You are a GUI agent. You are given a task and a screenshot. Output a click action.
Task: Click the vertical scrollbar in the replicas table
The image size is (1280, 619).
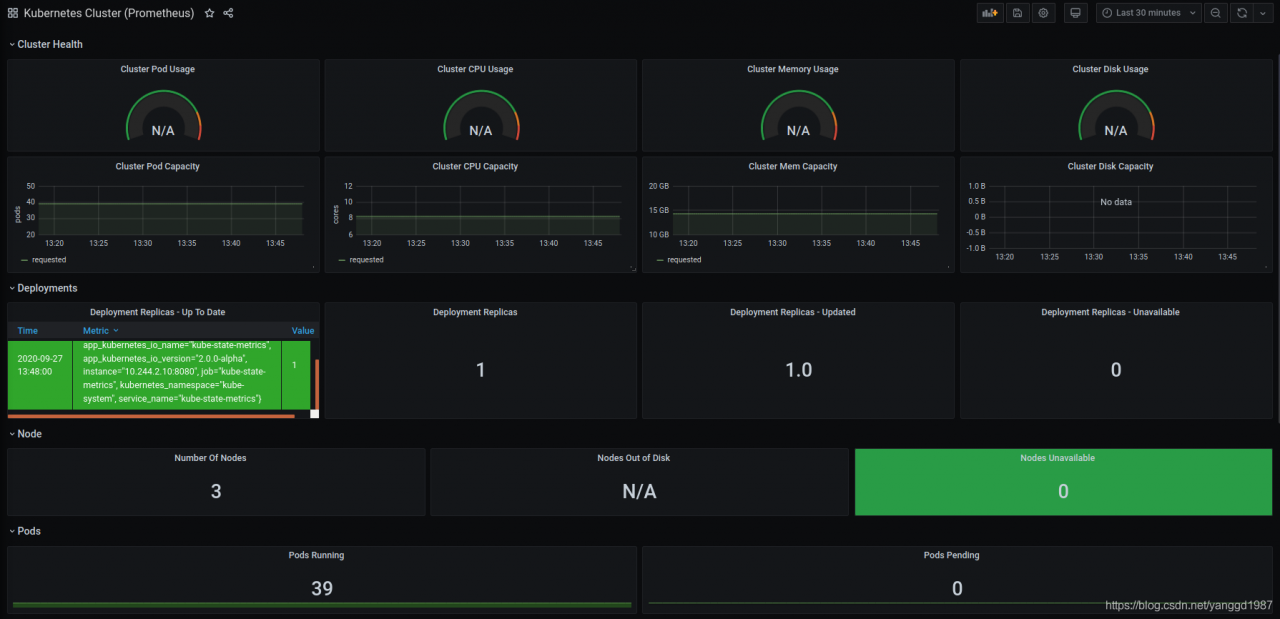[x=317, y=384]
